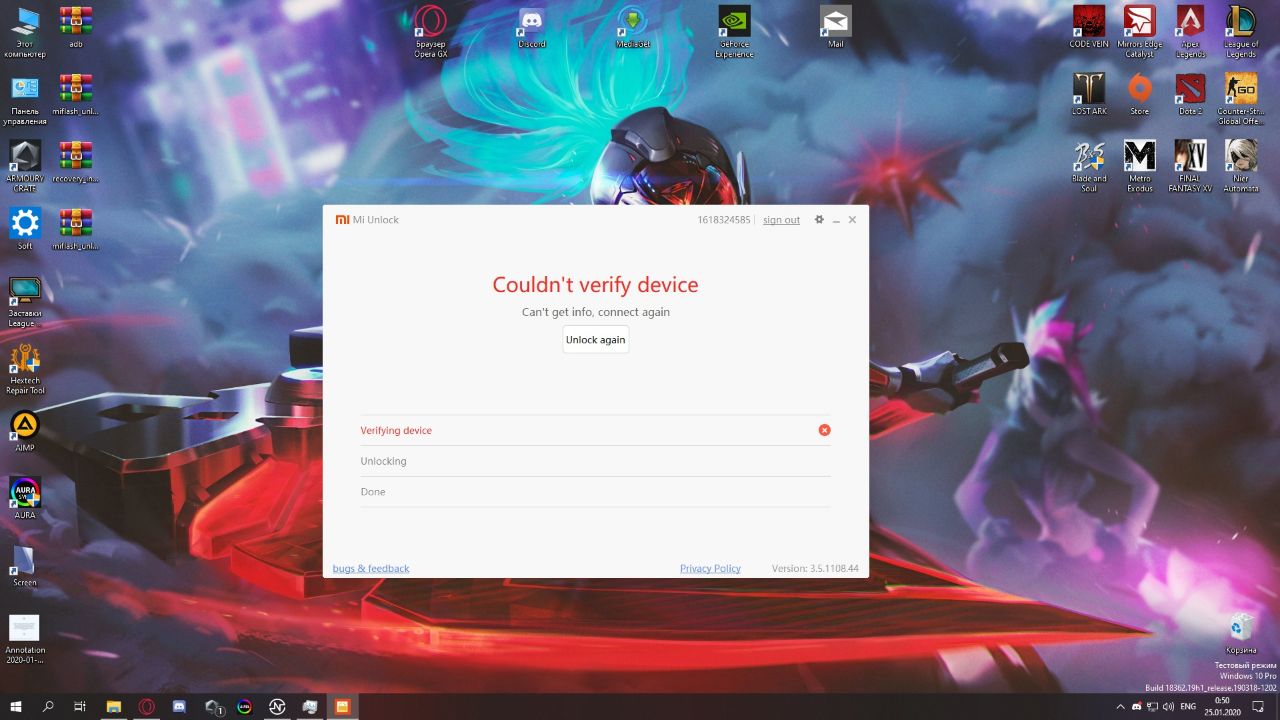Viewport: 1280px width, 720px height.
Task: Open the Privacy Policy link
Action: tap(710, 568)
